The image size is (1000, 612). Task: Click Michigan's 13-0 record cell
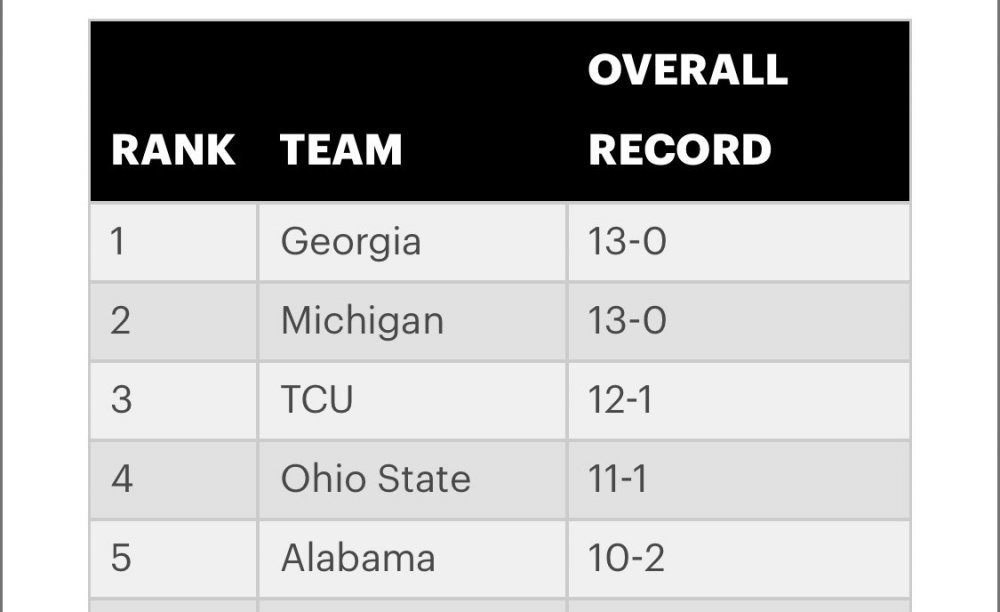(627, 321)
